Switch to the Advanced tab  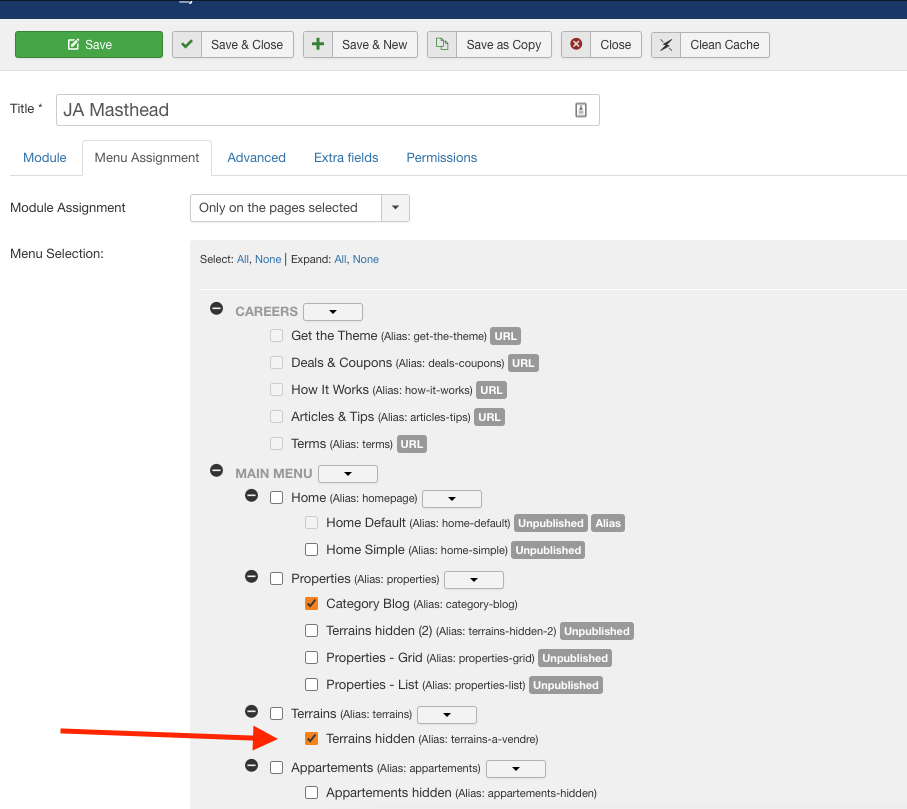256,158
